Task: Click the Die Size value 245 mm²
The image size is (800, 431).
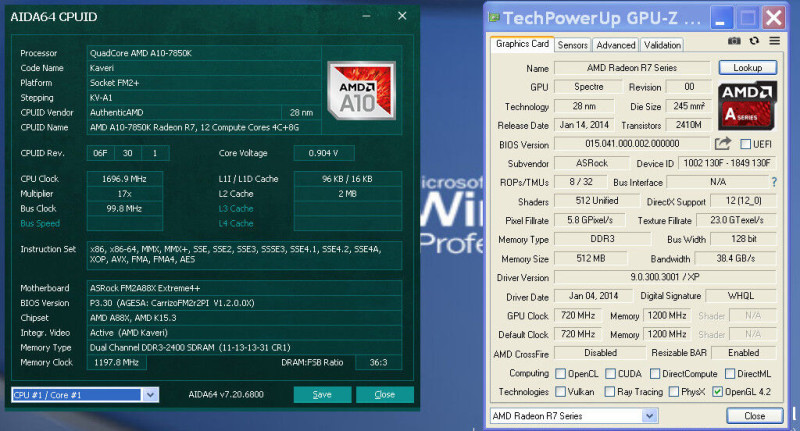Action: [x=689, y=106]
